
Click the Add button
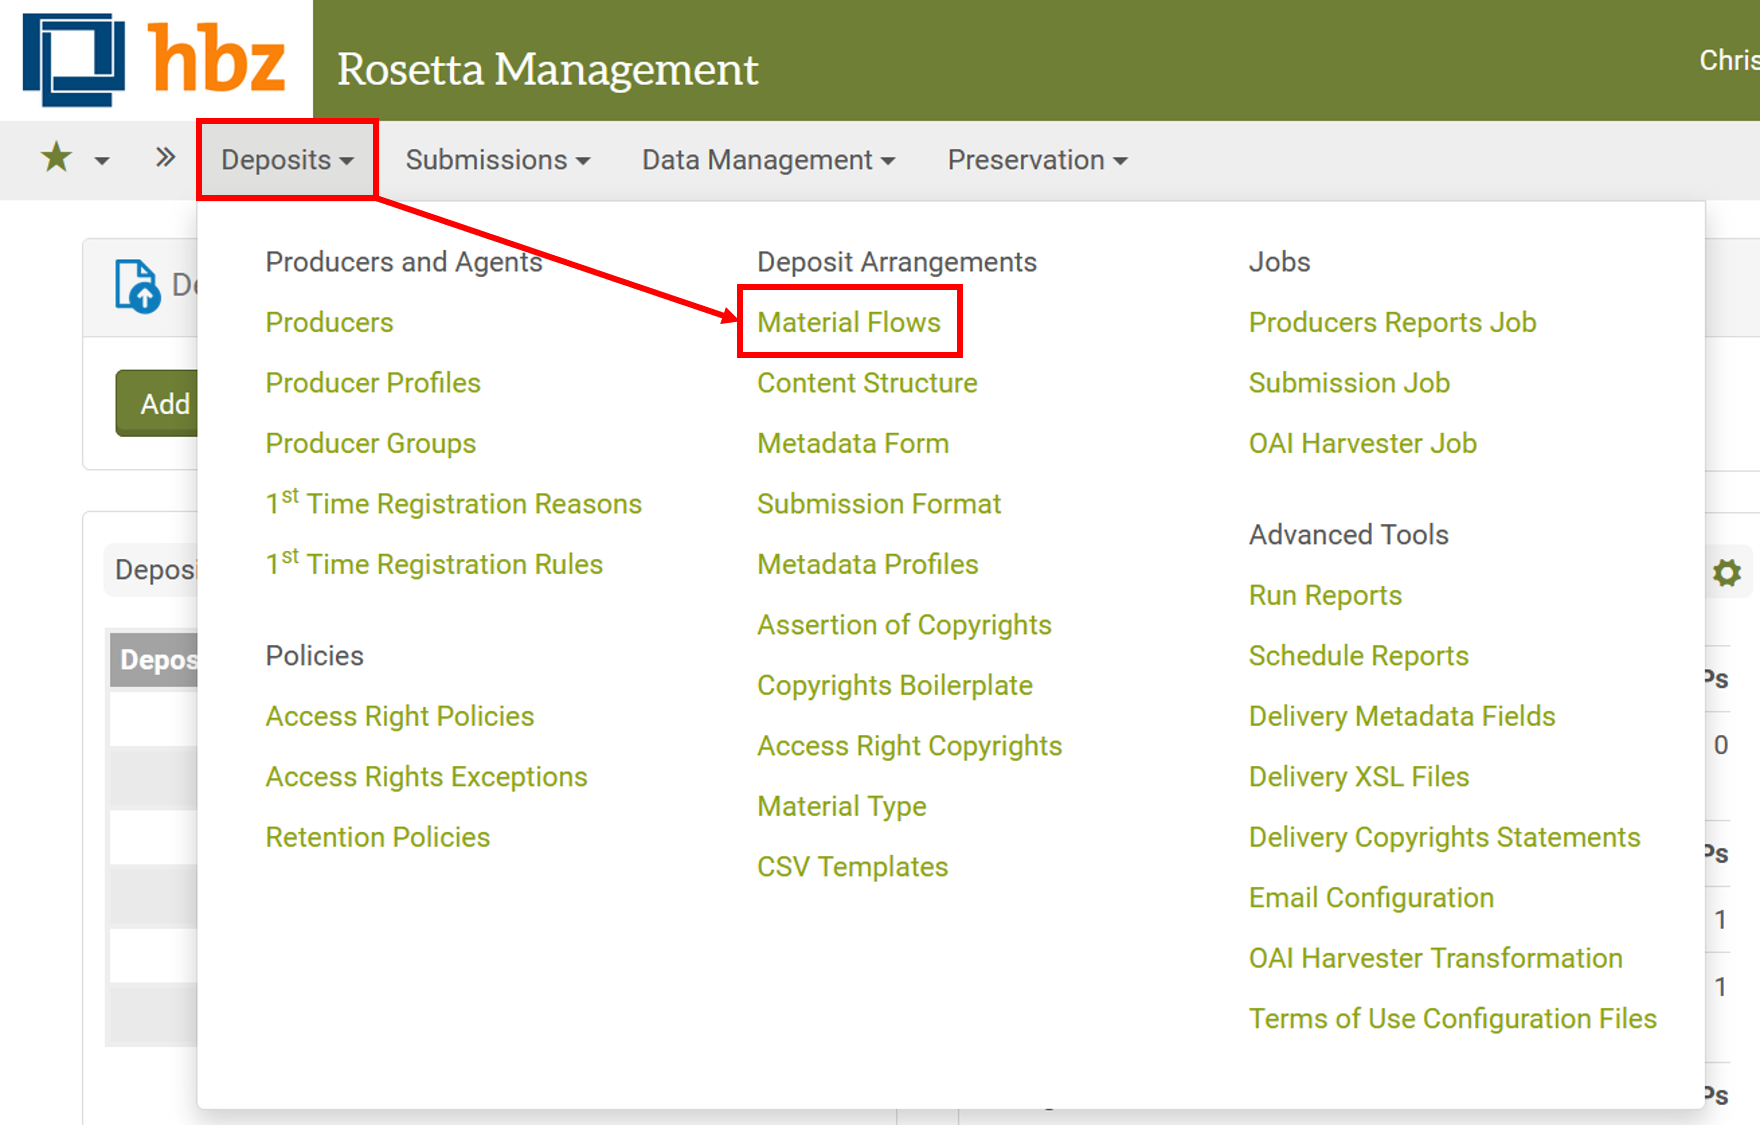[166, 404]
